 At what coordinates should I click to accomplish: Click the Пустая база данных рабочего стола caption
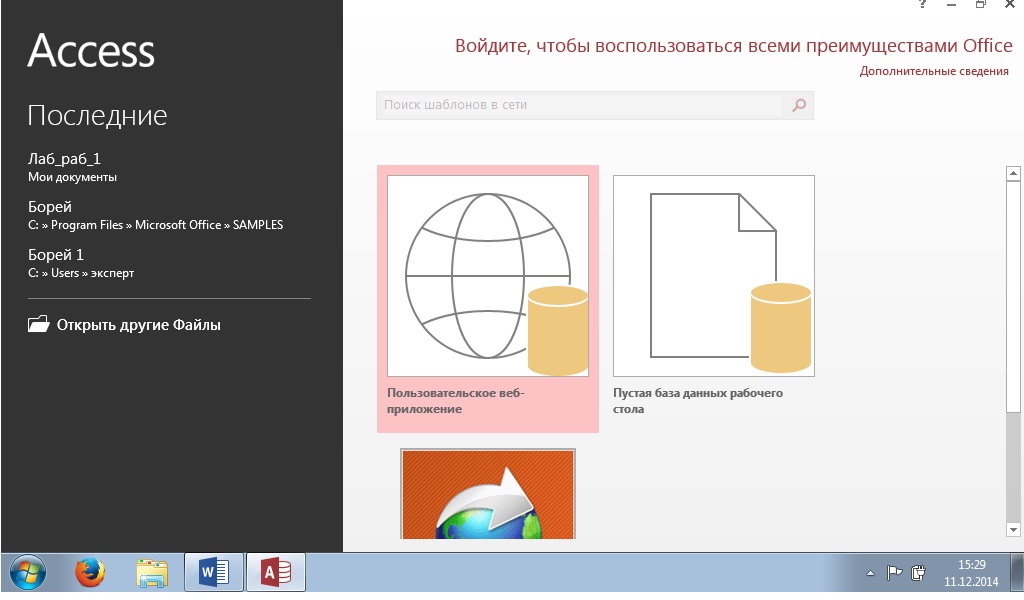(x=697, y=401)
